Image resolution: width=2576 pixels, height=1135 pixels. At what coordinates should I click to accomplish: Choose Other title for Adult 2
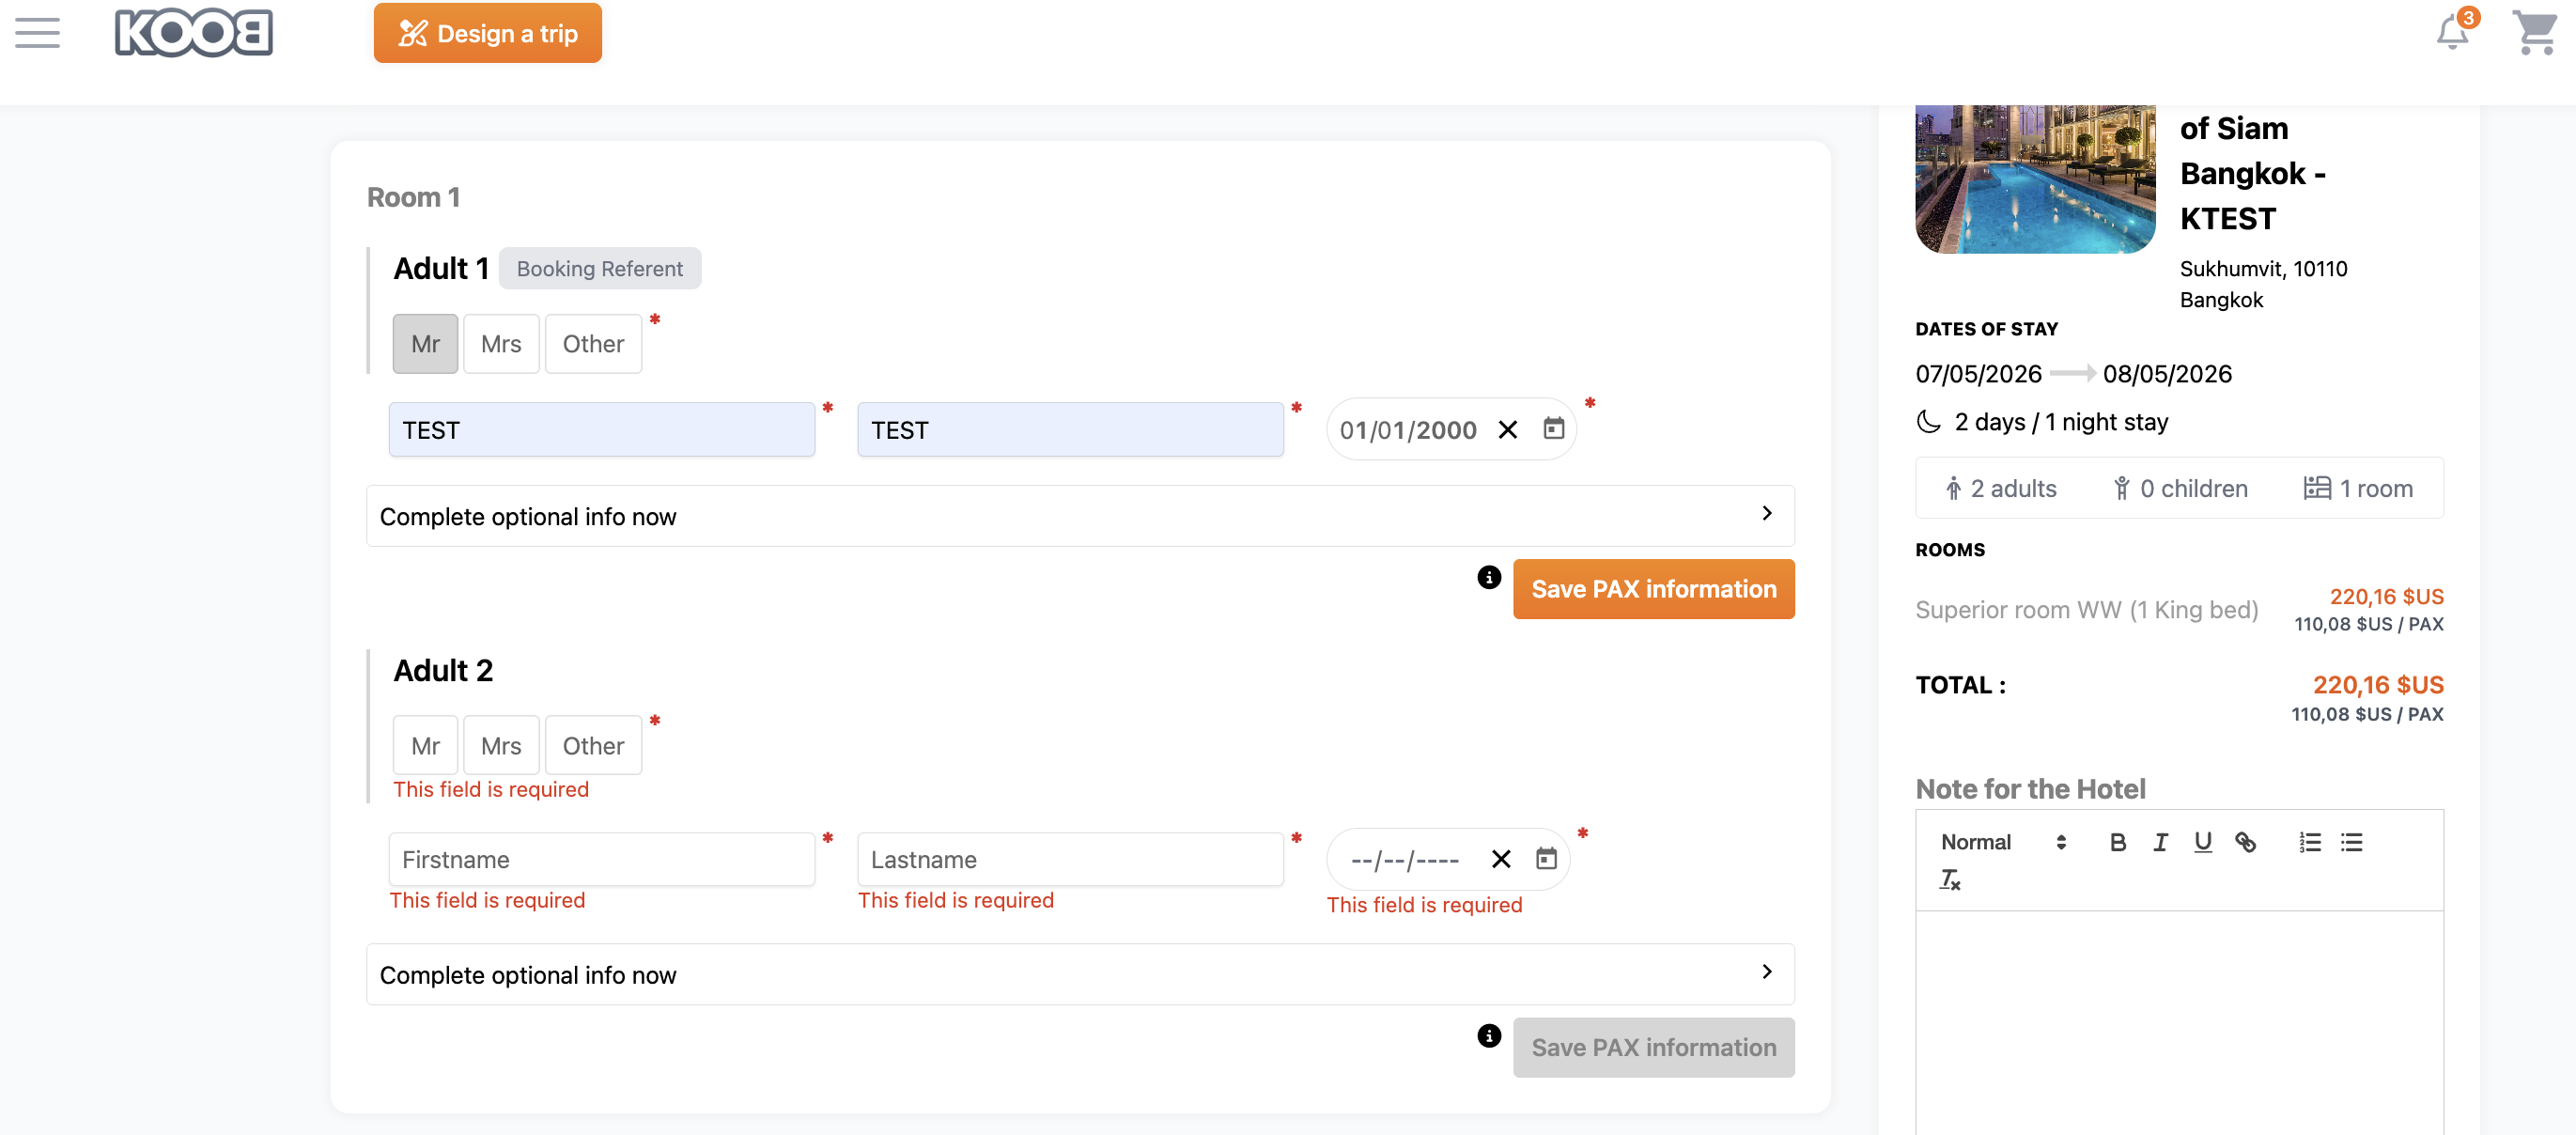click(593, 746)
